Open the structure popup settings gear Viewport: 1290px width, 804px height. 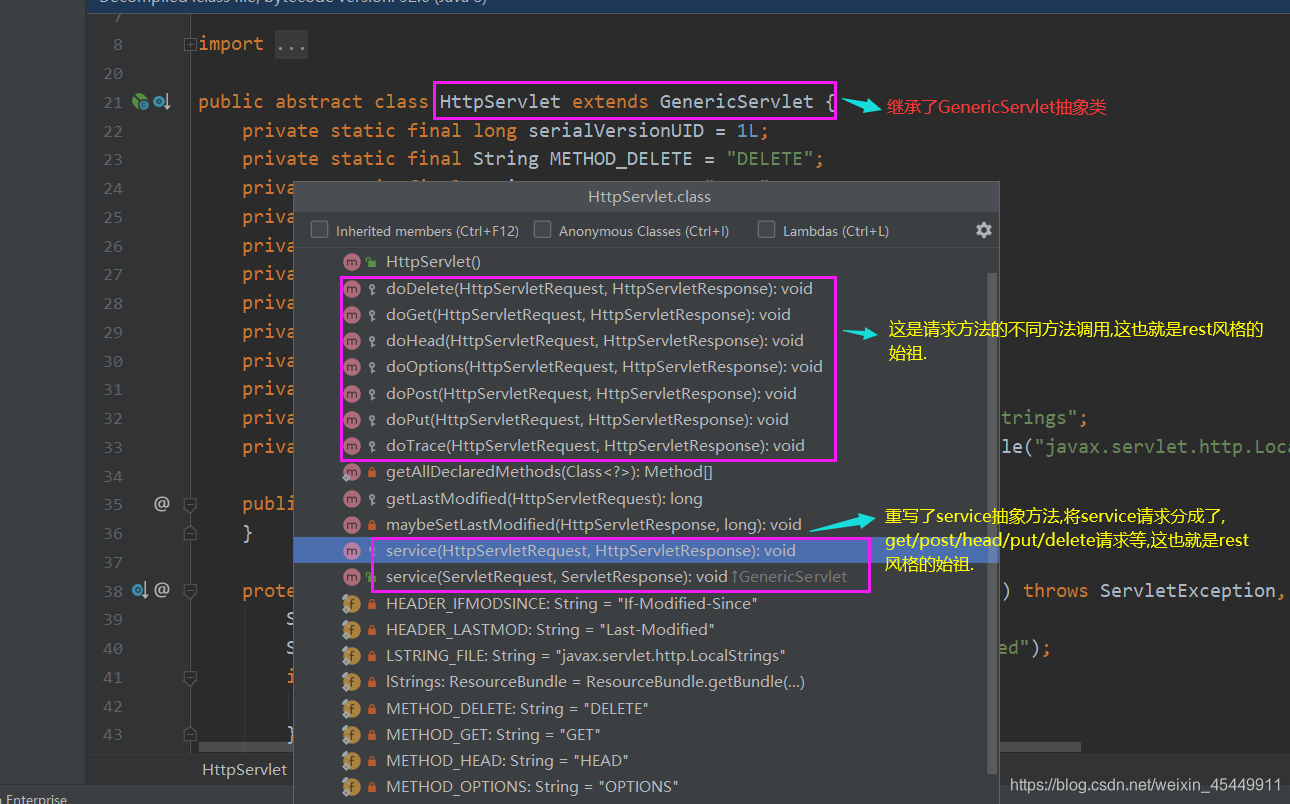point(984,230)
